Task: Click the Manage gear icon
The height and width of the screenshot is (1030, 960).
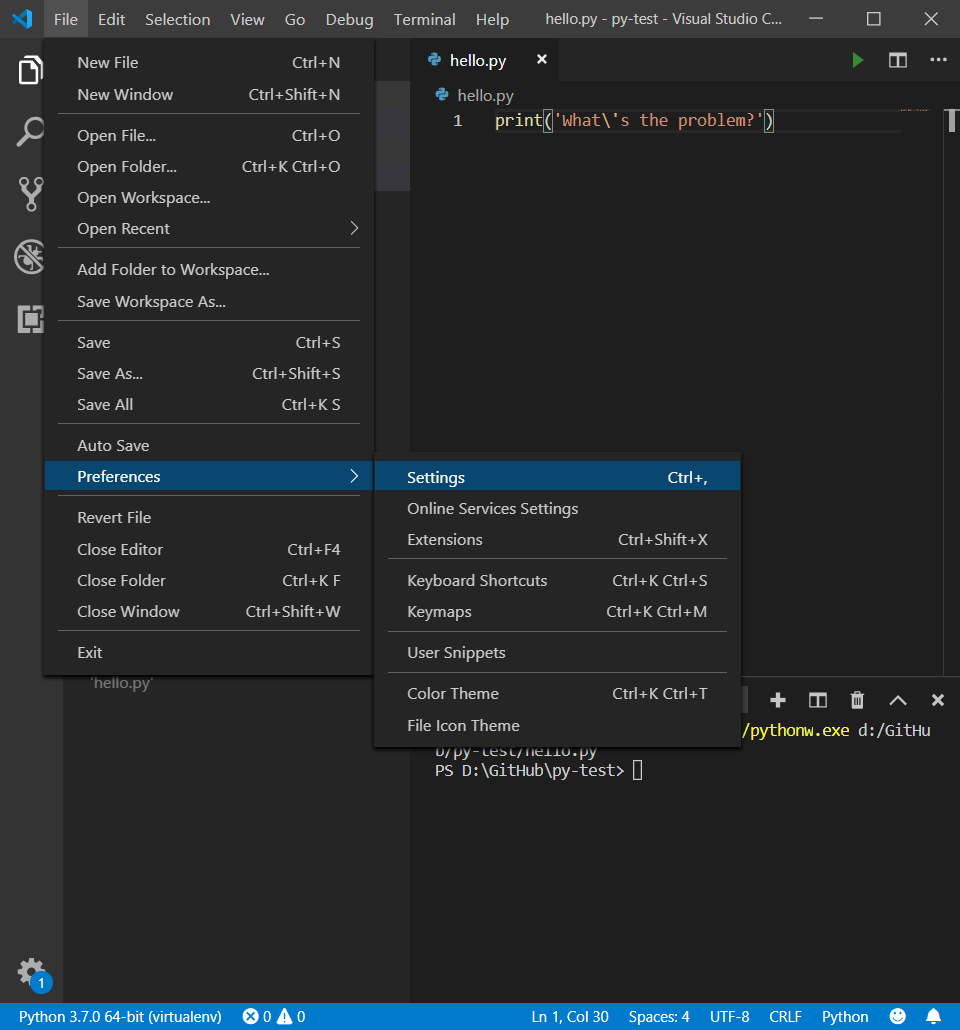Action: [32, 972]
